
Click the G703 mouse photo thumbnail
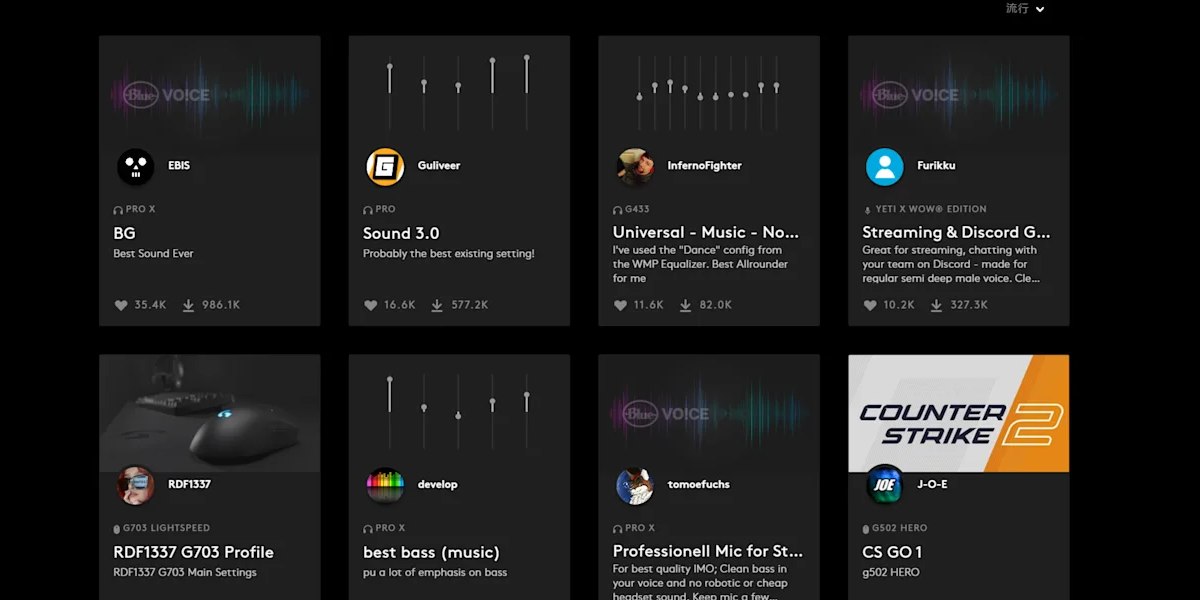pos(209,413)
